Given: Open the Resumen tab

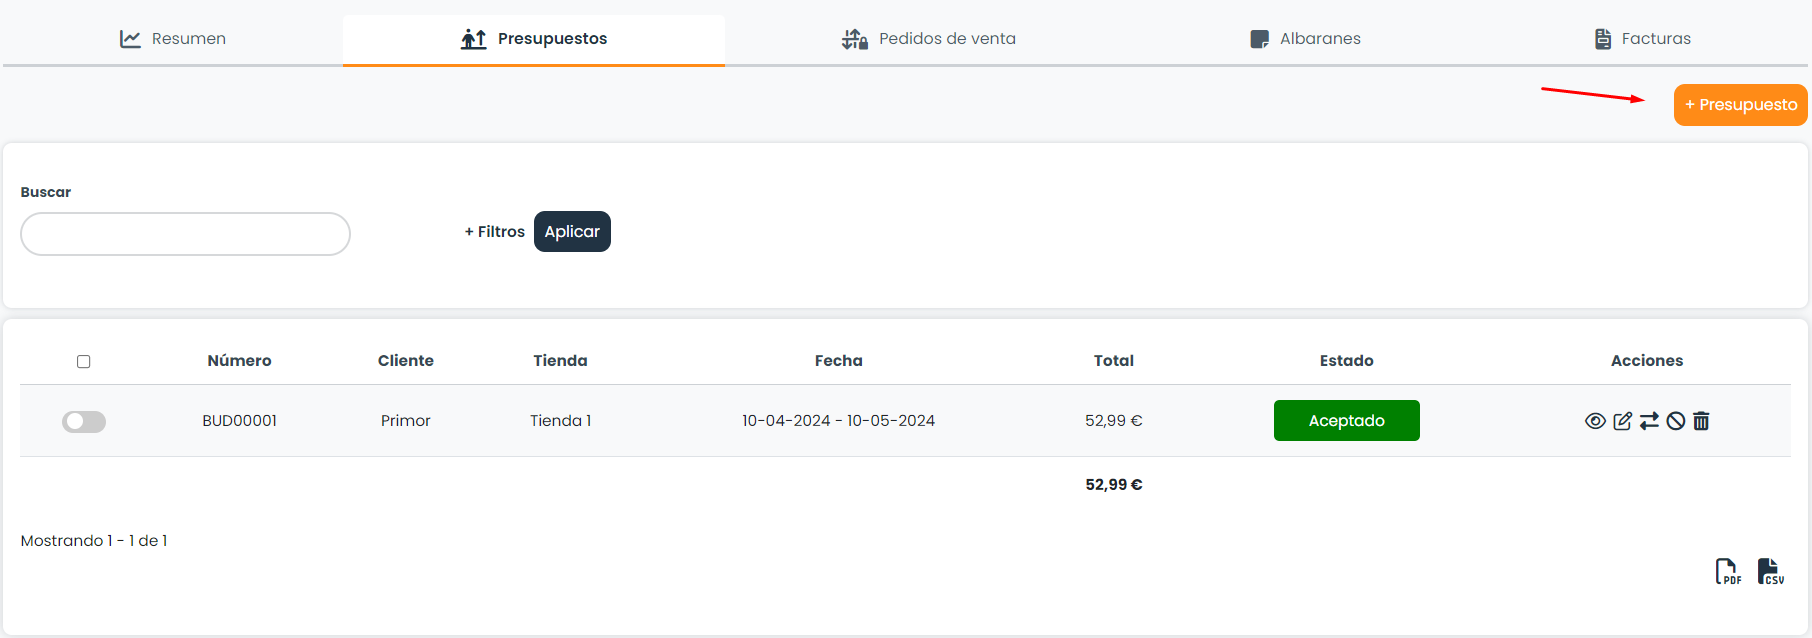Looking at the screenshot, I should pos(173,39).
